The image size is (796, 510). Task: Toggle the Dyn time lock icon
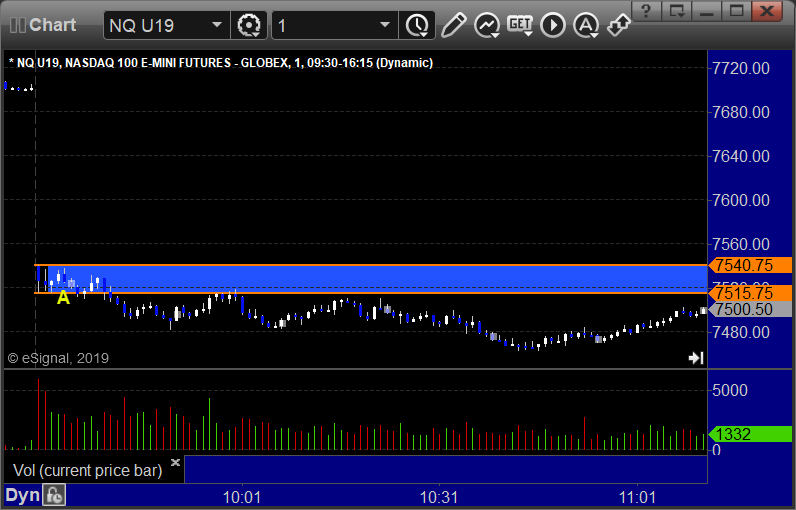pyautogui.click(x=55, y=495)
